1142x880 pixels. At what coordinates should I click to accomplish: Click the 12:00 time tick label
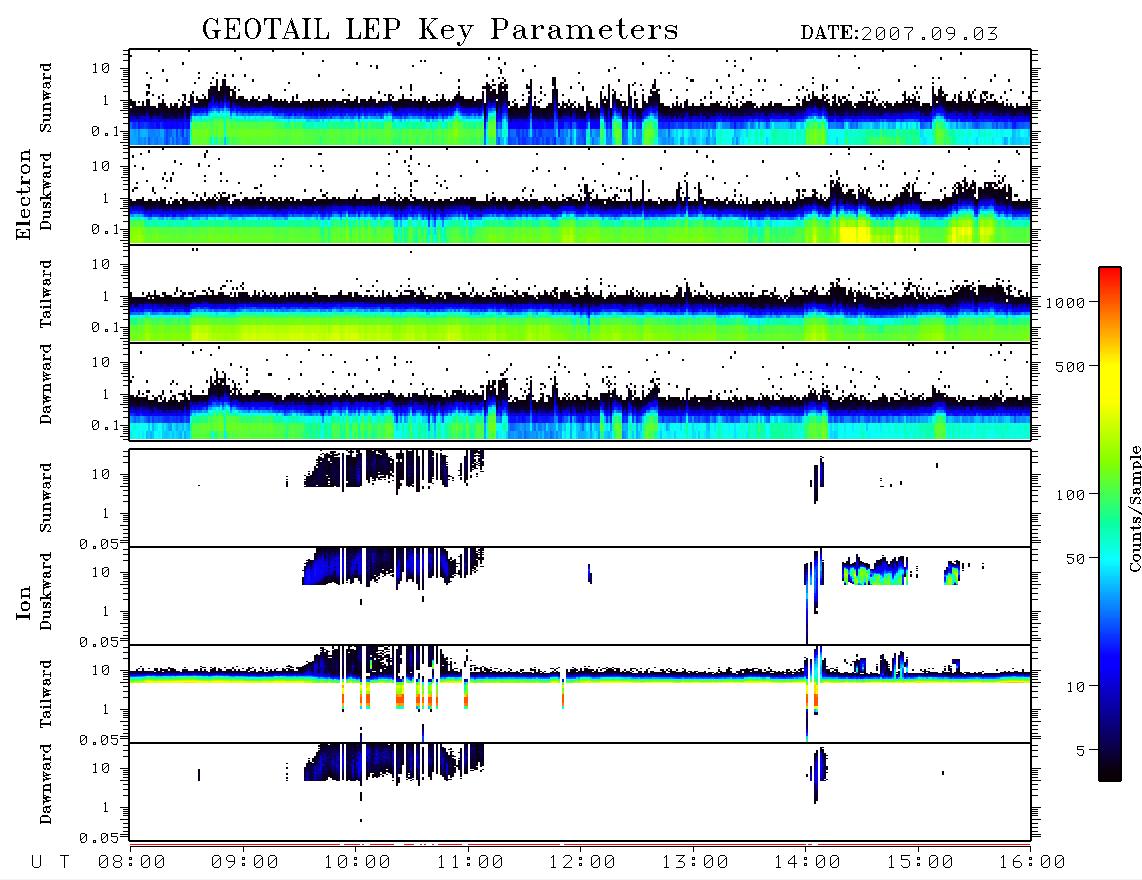click(582, 863)
